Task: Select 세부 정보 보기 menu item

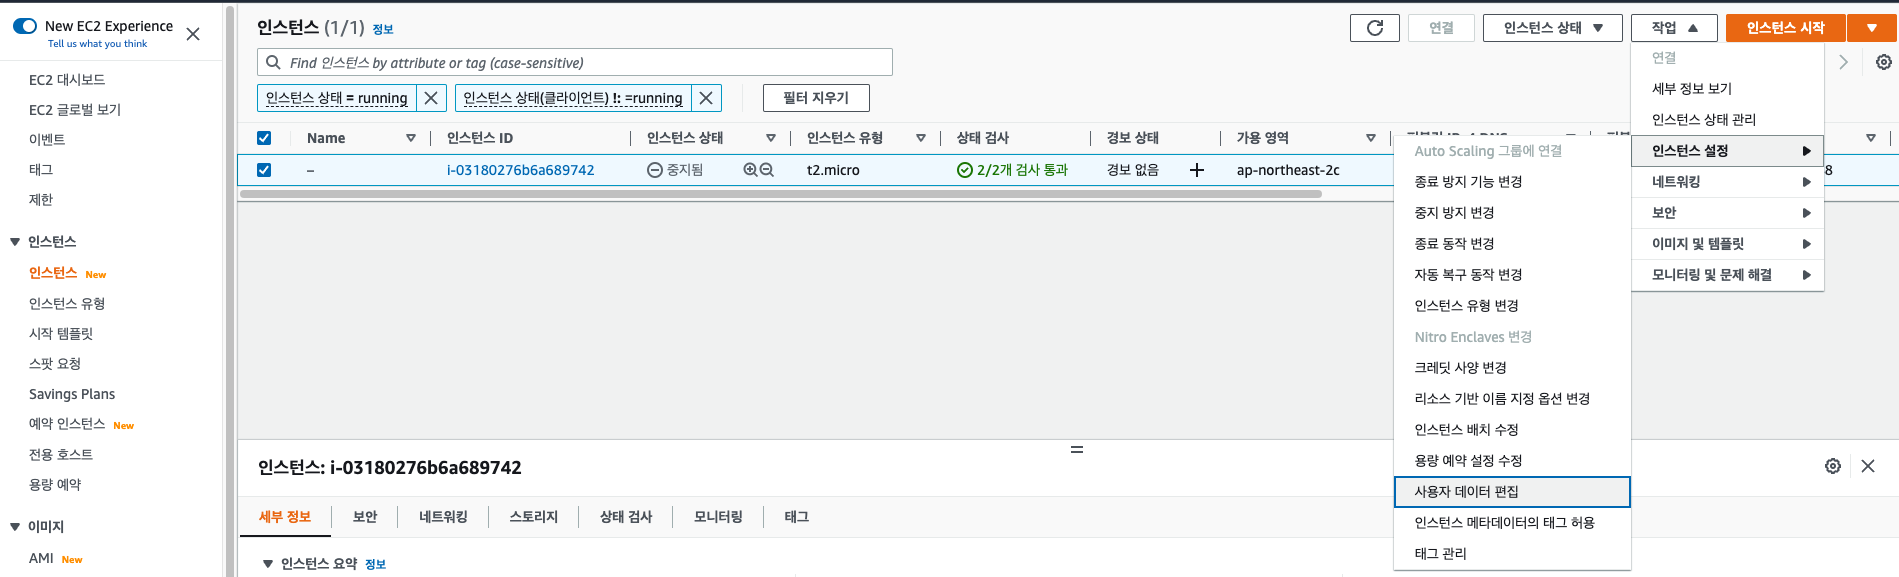Action: (x=1728, y=89)
